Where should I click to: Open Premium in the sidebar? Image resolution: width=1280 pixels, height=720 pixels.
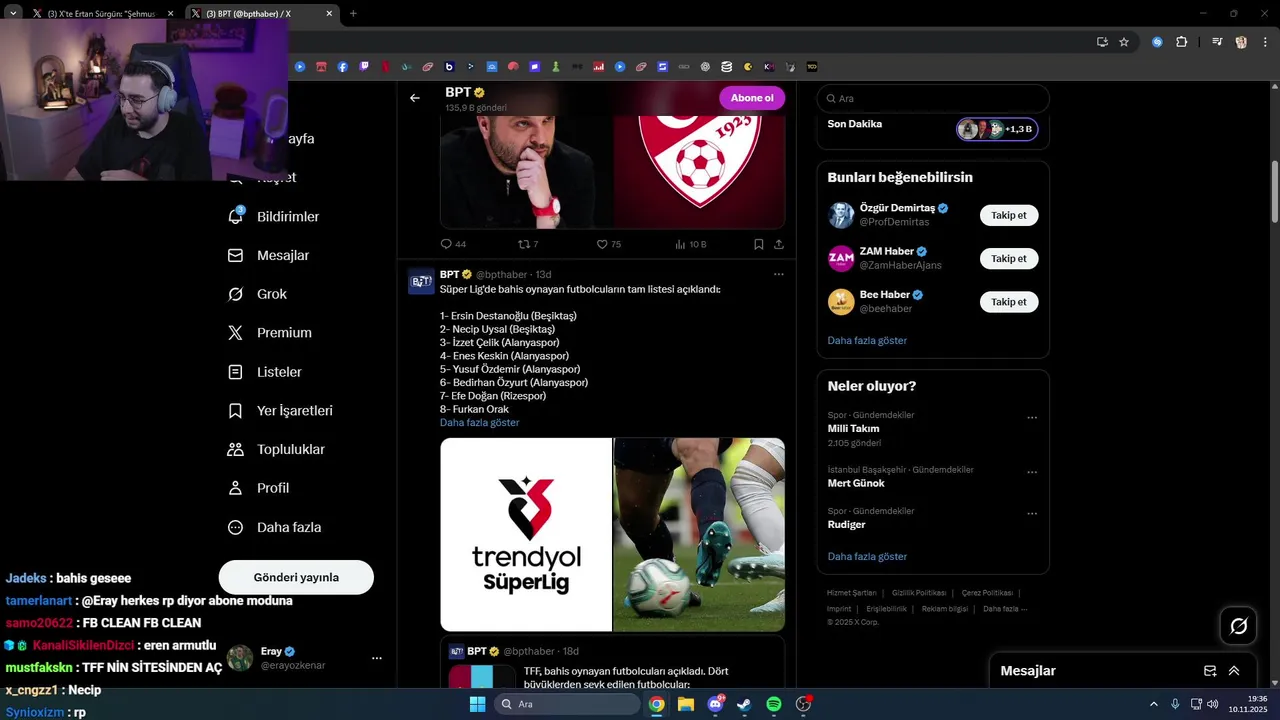coord(270,333)
